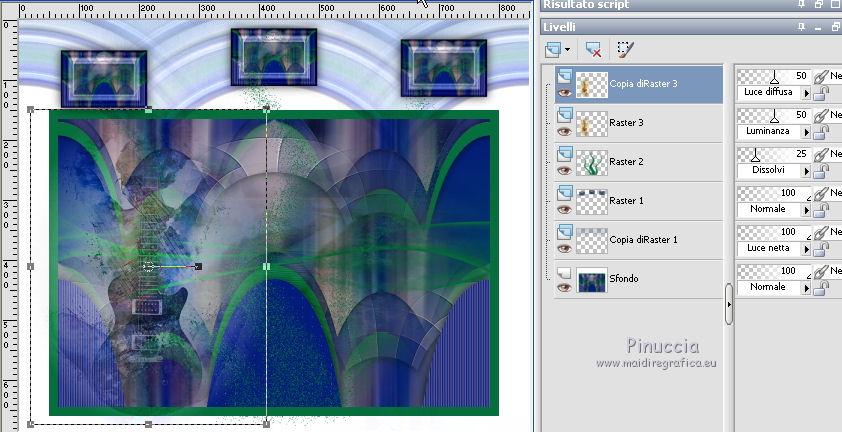842x432 pixels.
Task: Select the Copia diRaster 1 layer
Action: [x=645, y=240]
